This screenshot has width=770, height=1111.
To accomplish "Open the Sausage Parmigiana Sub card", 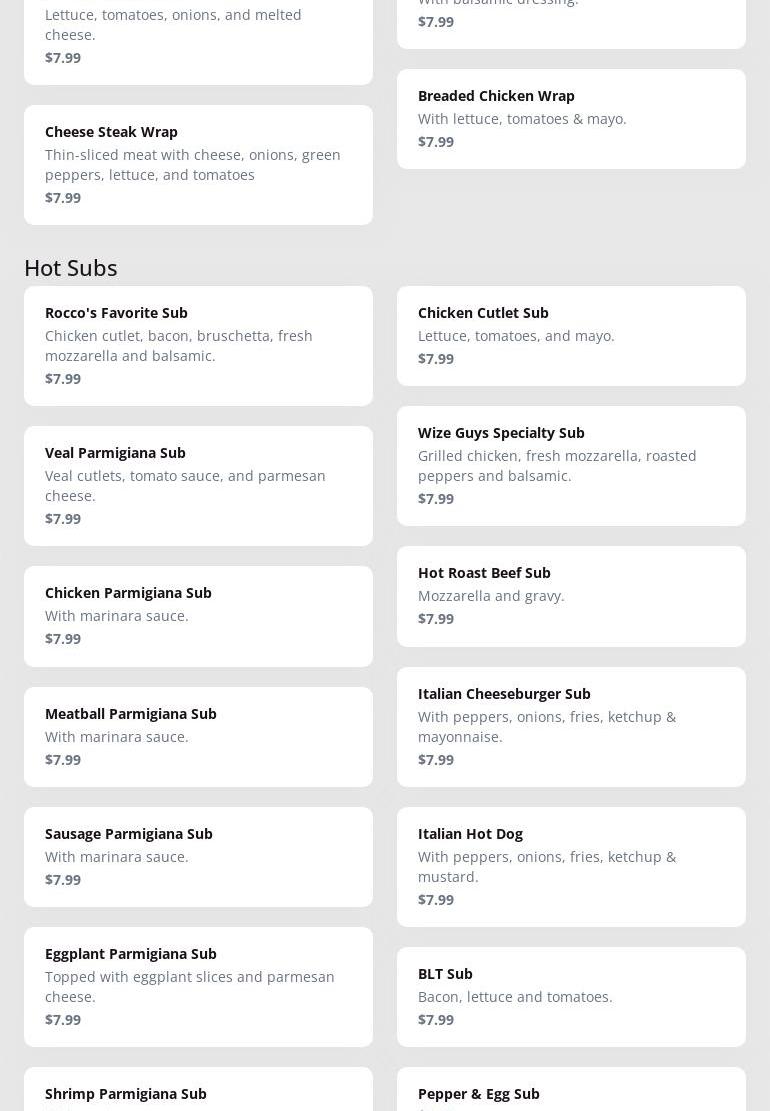I will (x=198, y=856).
